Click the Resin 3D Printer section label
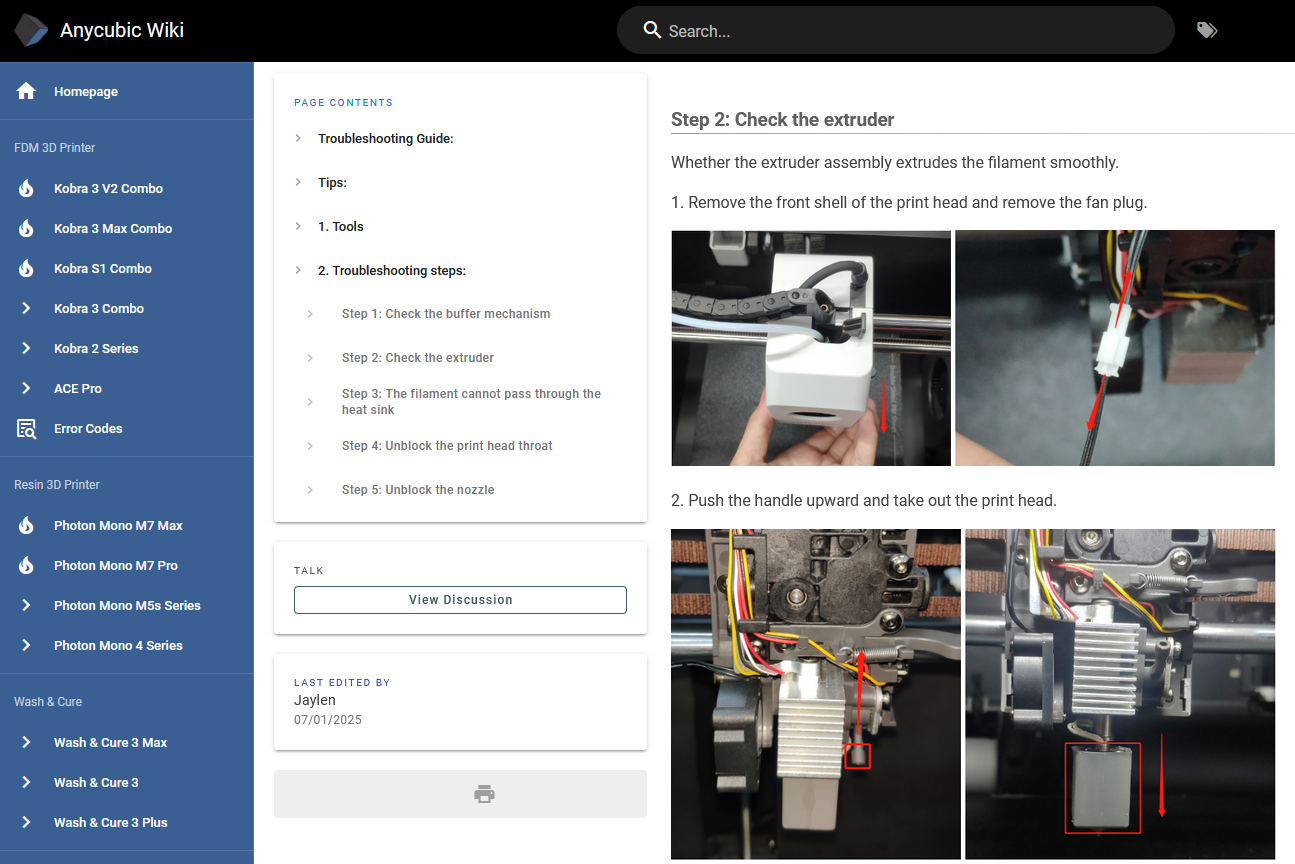The width and height of the screenshot is (1295, 864). click(57, 485)
